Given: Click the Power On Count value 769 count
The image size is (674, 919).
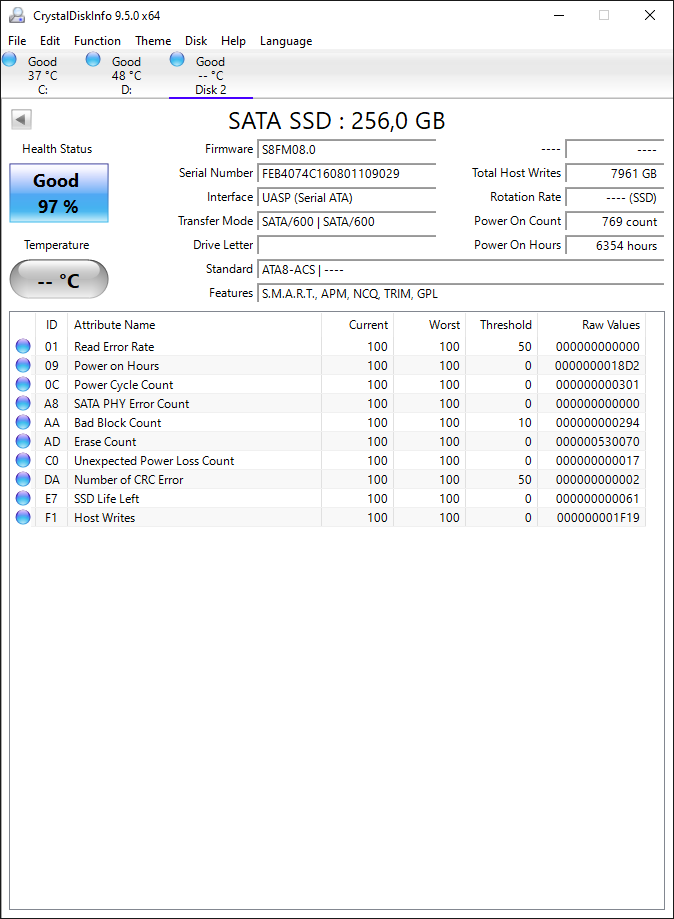Looking at the screenshot, I should pyautogui.click(x=615, y=222).
